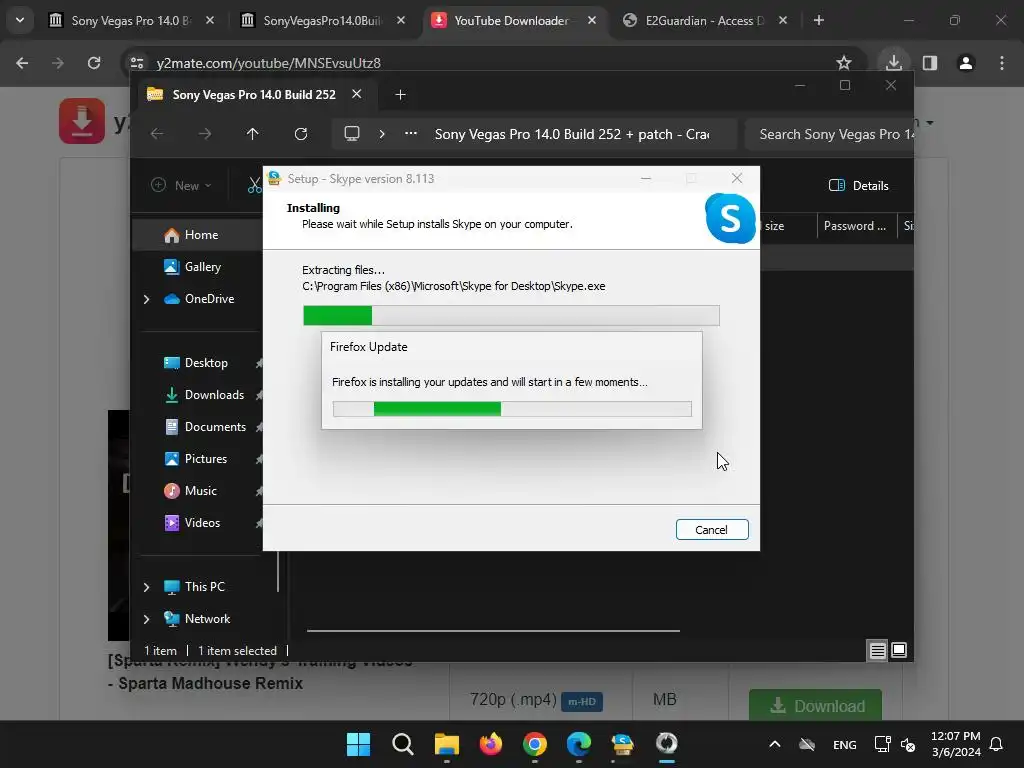Screen dimensions: 1024x768
Task: Close the Sony Vegas Pro Explorer tab
Action: pos(357,94)
